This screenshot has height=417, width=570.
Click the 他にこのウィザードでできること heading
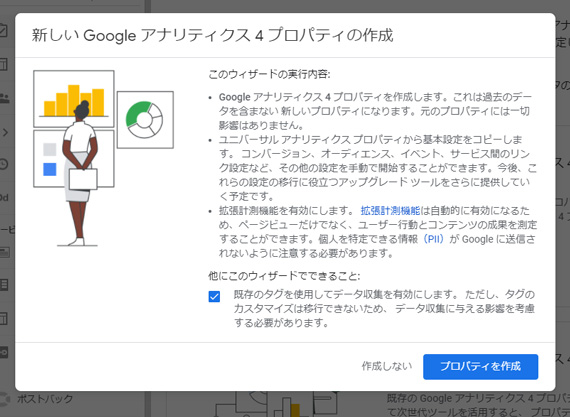[284, 276]
